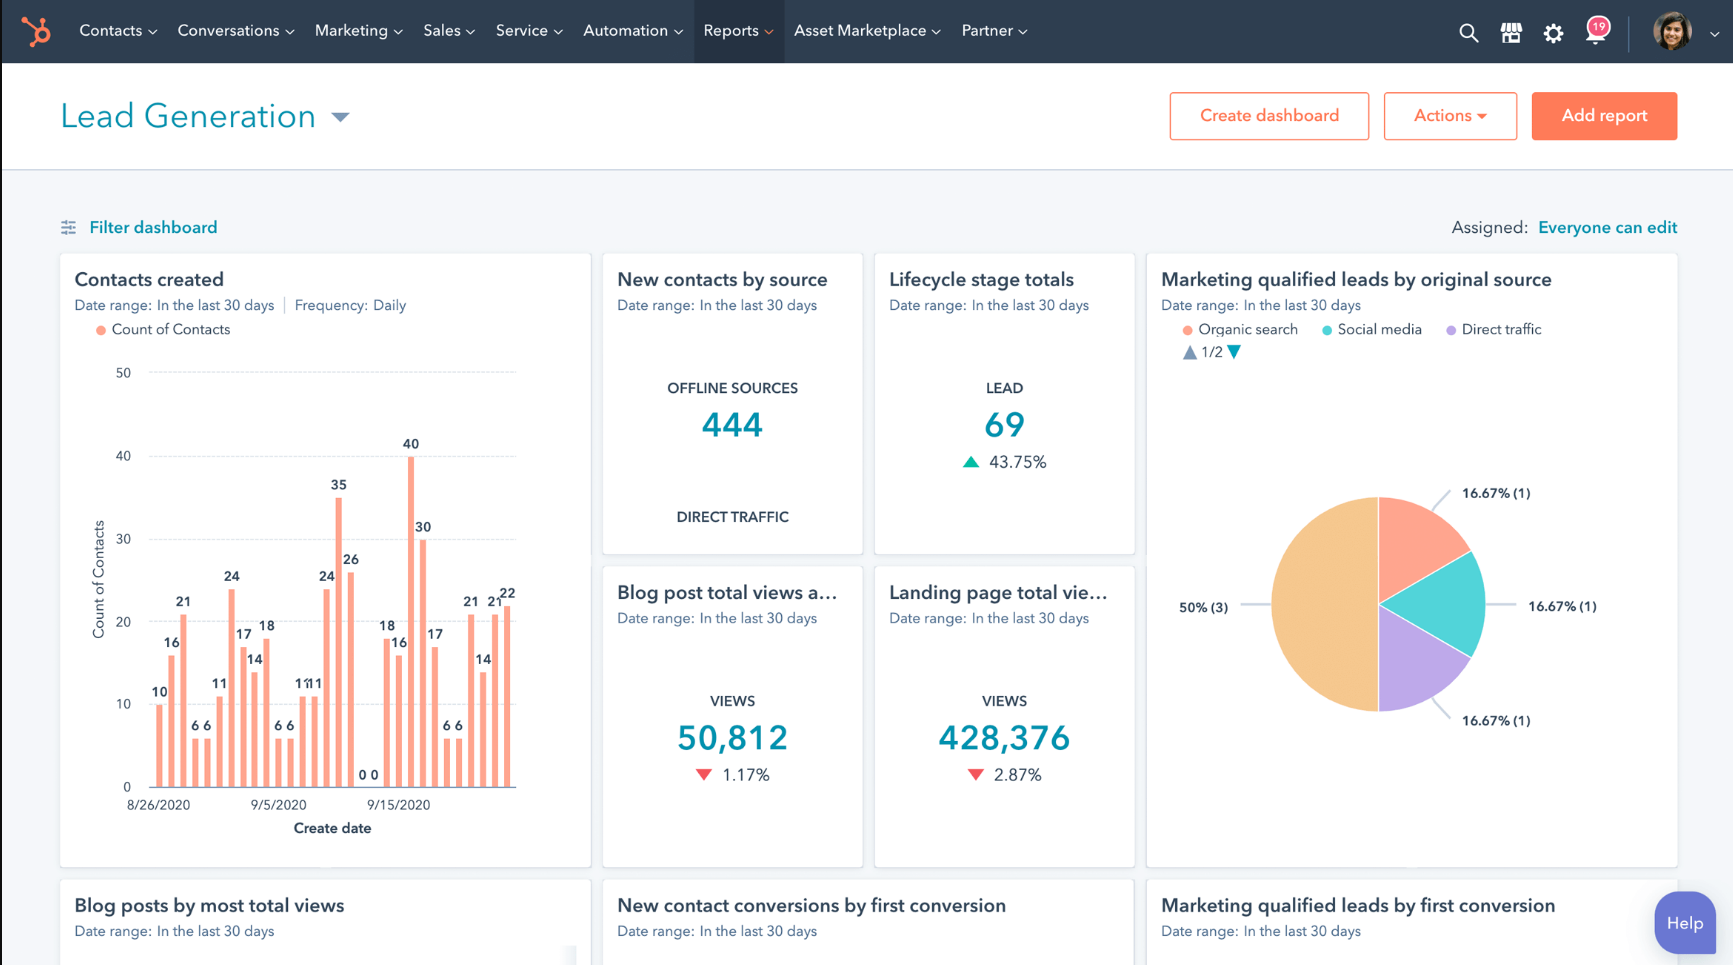
Task: Open the Contacts created report title
Action: tap(149, 280)
